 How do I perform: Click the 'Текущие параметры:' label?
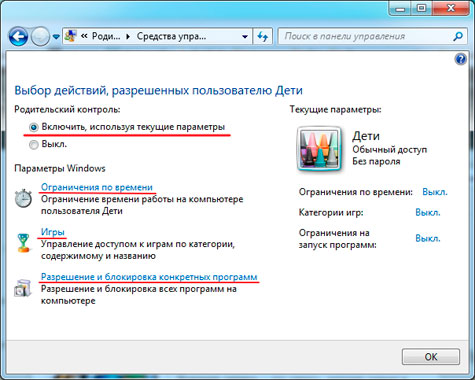coord(335,109)
